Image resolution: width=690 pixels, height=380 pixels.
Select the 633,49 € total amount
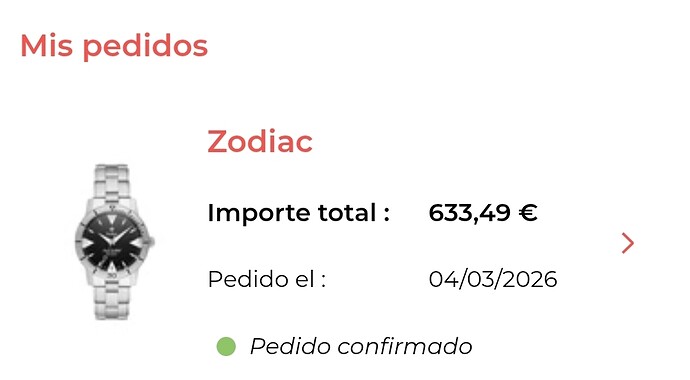(483, 213)
